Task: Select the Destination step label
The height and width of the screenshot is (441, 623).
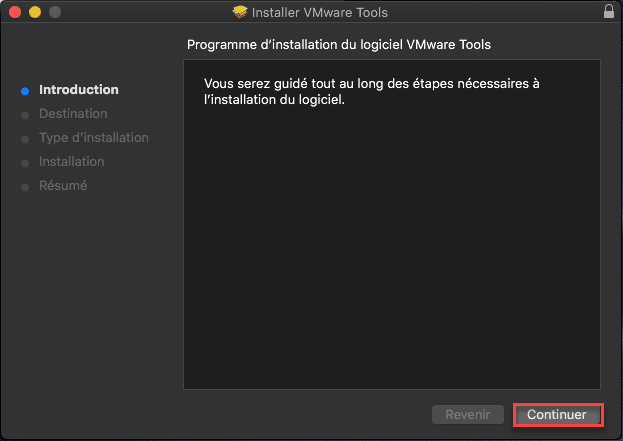Action: (x=73, y=114)
